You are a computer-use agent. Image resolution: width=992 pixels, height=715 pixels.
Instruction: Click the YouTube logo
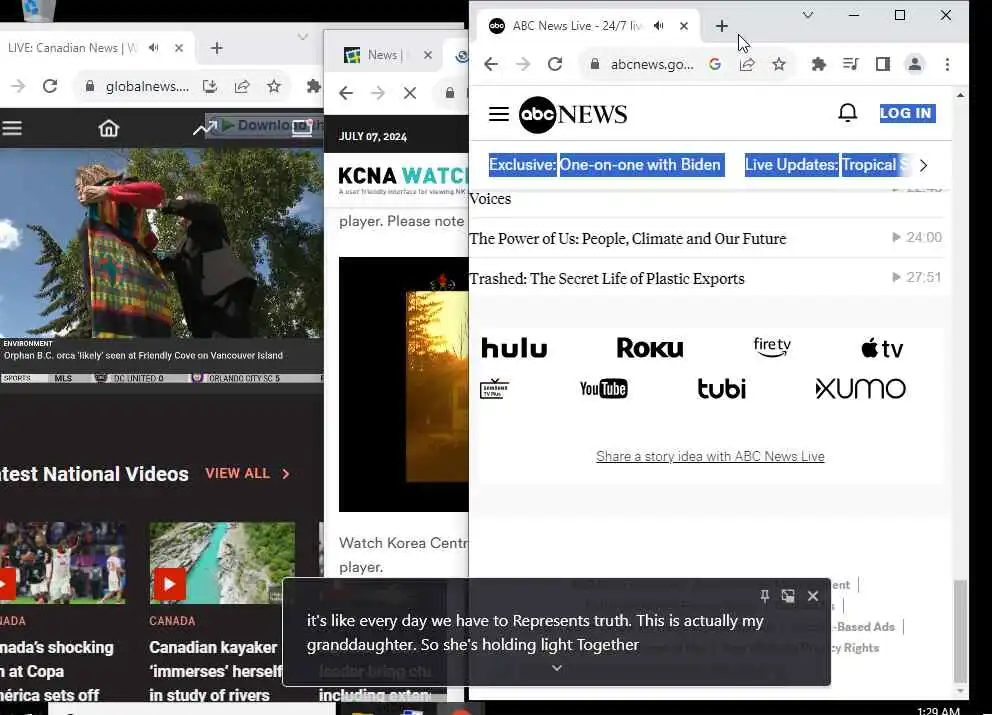604,389
